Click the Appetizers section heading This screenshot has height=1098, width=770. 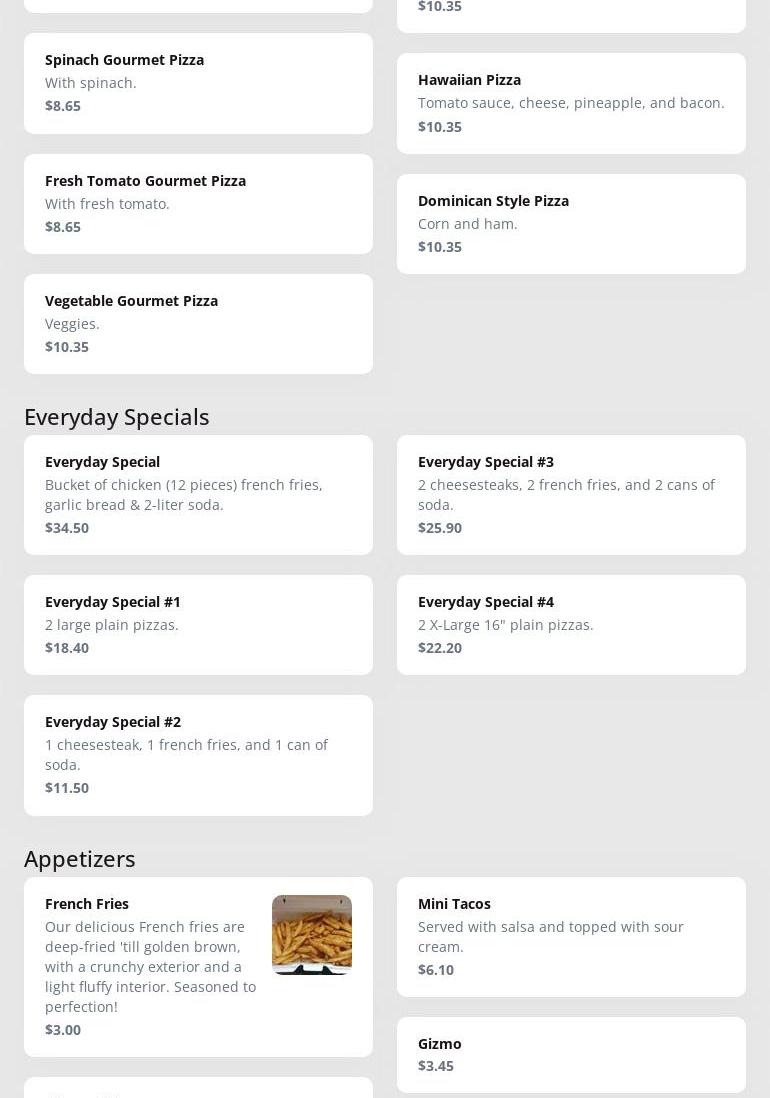80,859
